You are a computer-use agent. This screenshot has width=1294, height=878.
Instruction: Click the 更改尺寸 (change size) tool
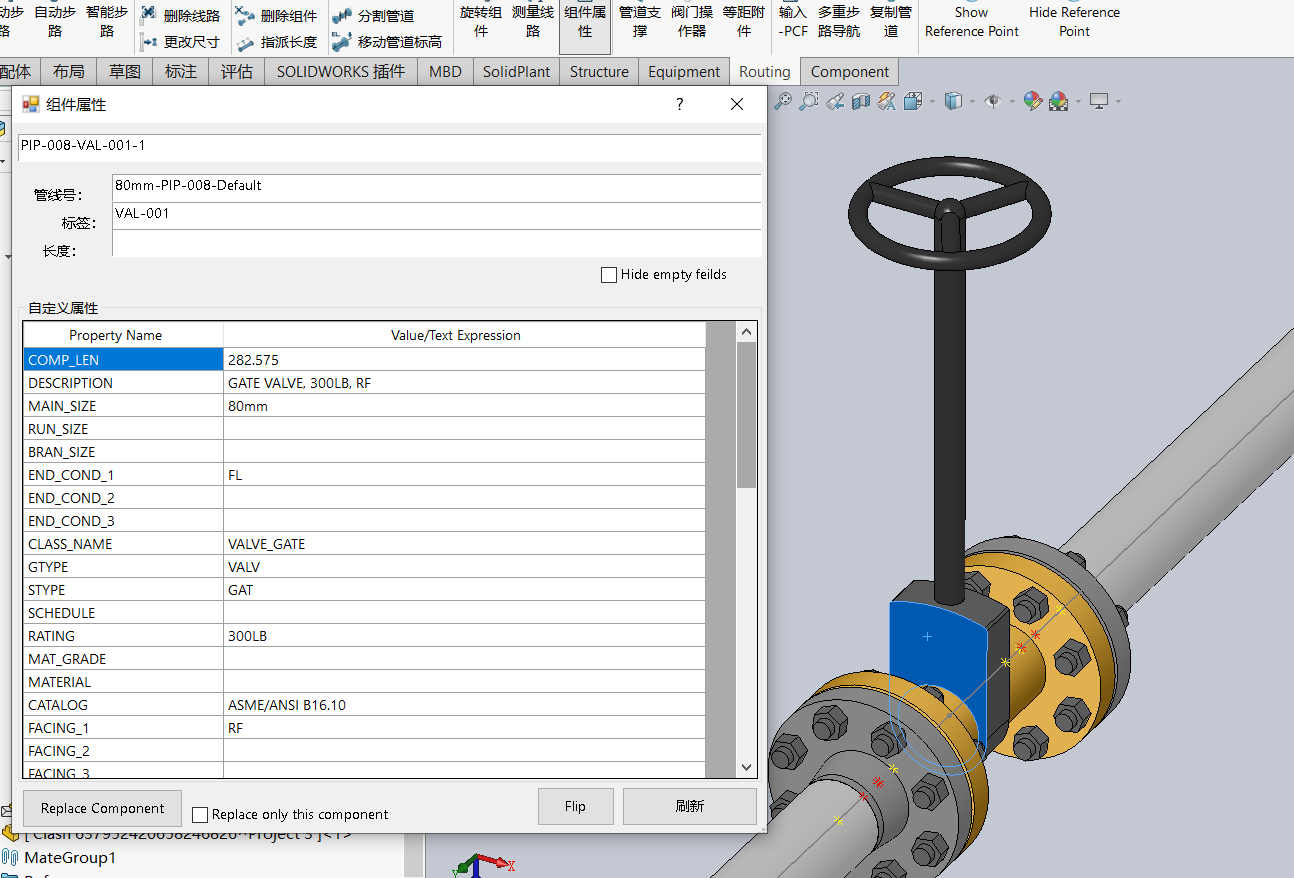(180, 42)
